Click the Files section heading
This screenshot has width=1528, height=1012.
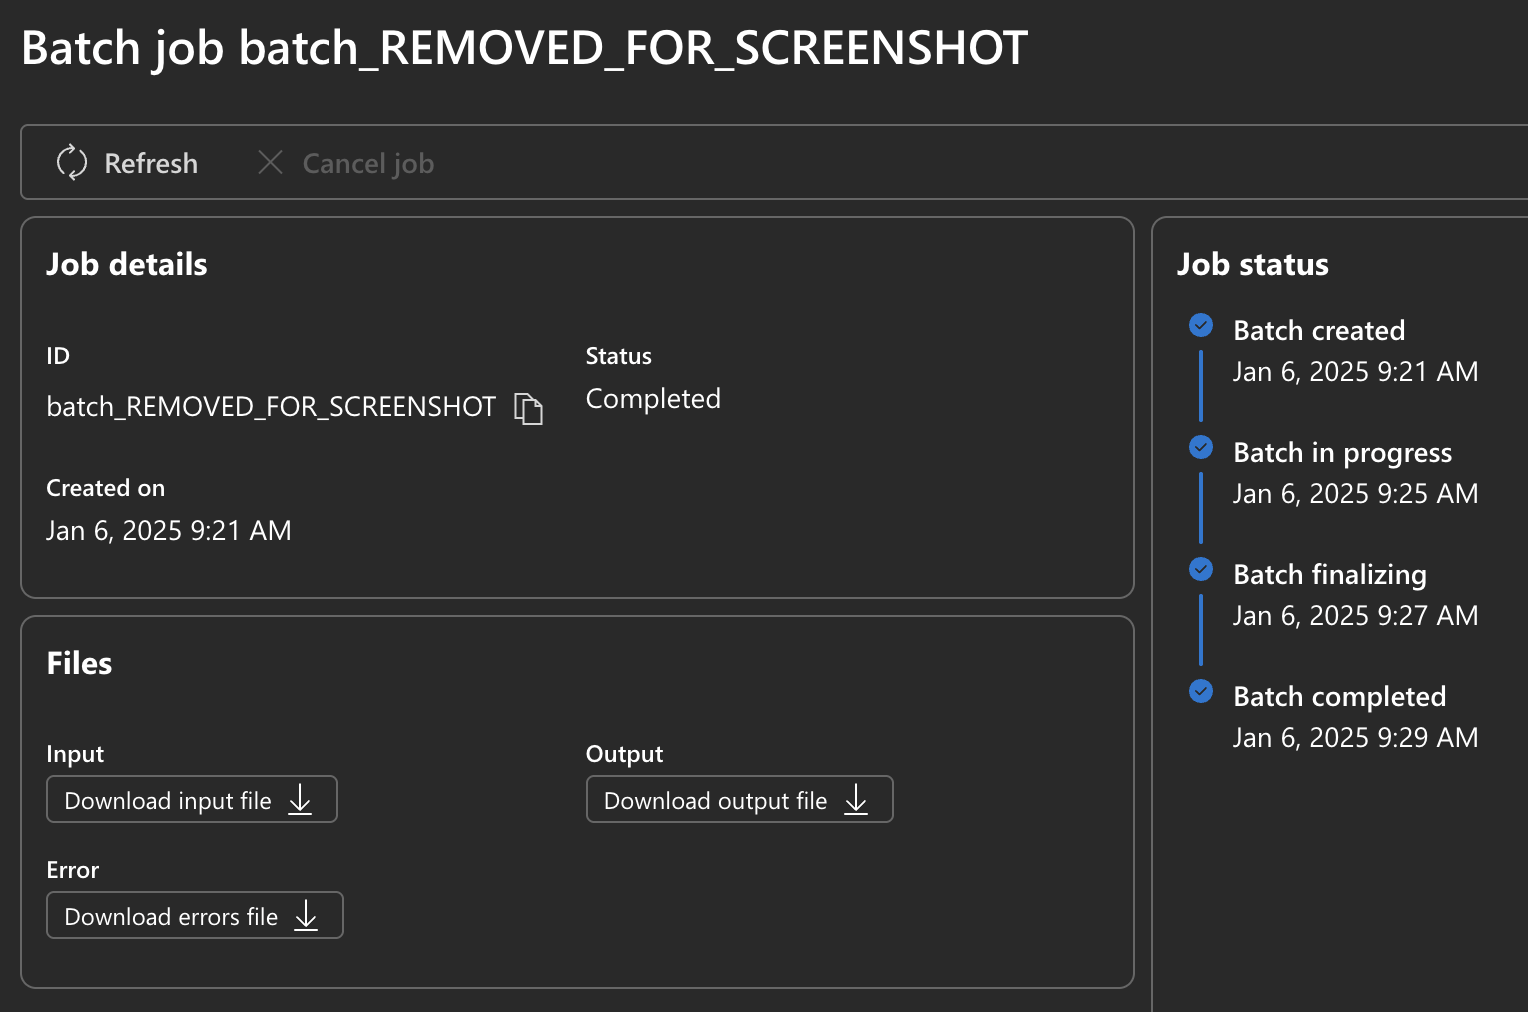pos(79,663)
